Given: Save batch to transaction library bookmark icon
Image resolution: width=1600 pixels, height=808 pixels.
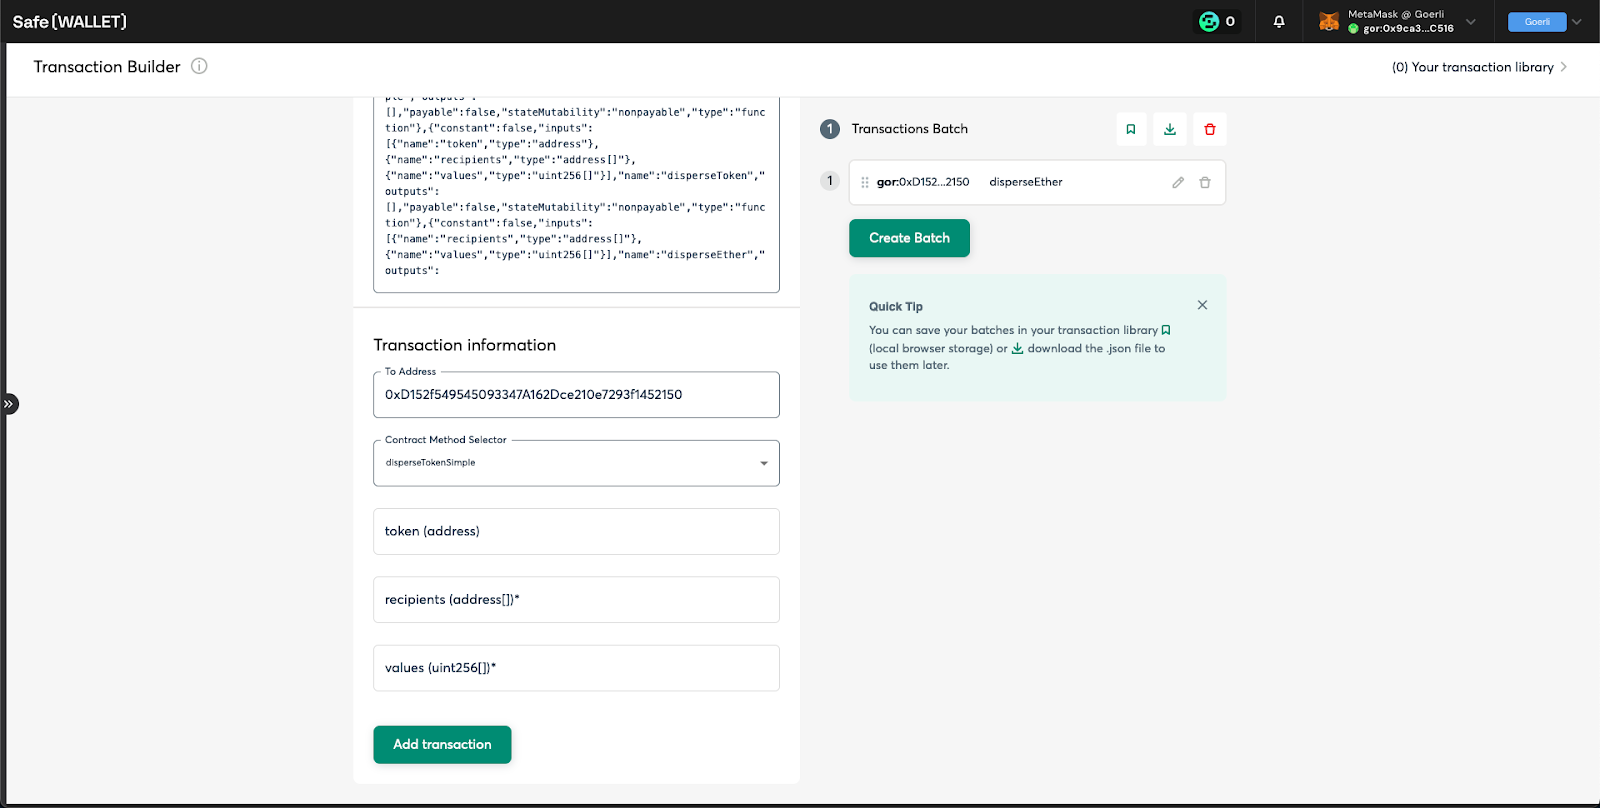Looking at the screenshot, I should tap(1131, 129).
